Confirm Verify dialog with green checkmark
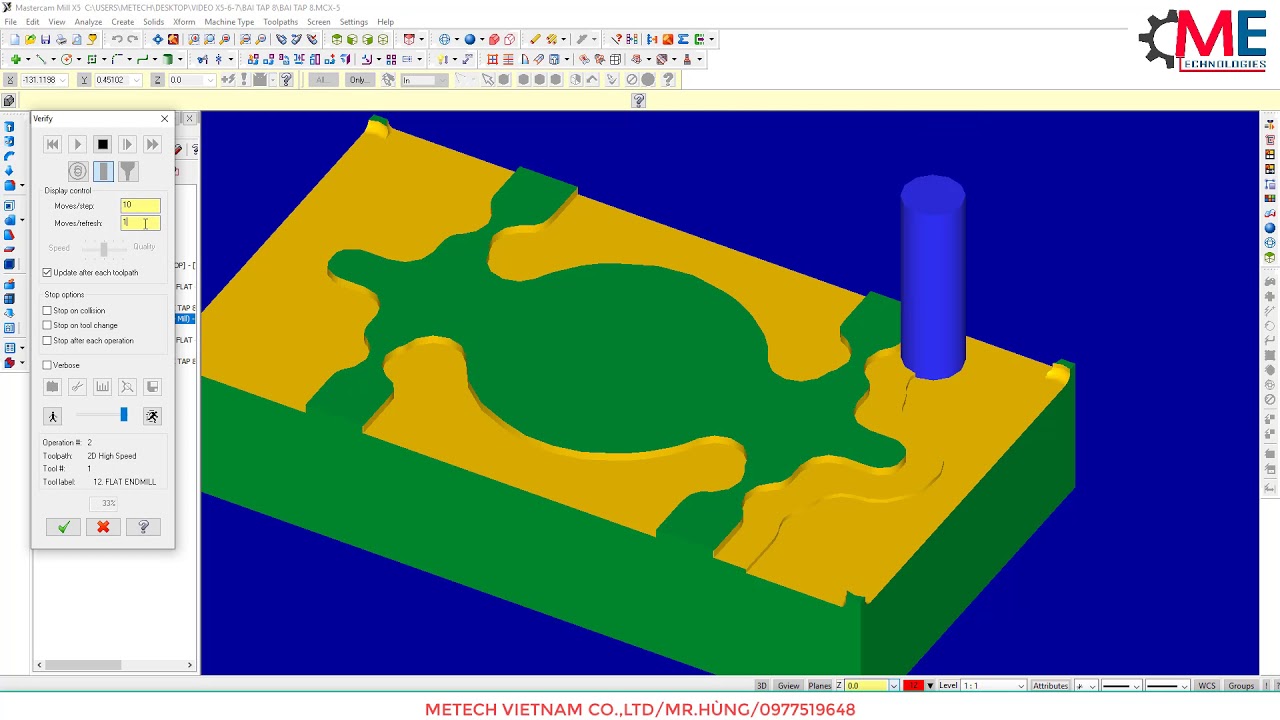 [x=63, y=527]
